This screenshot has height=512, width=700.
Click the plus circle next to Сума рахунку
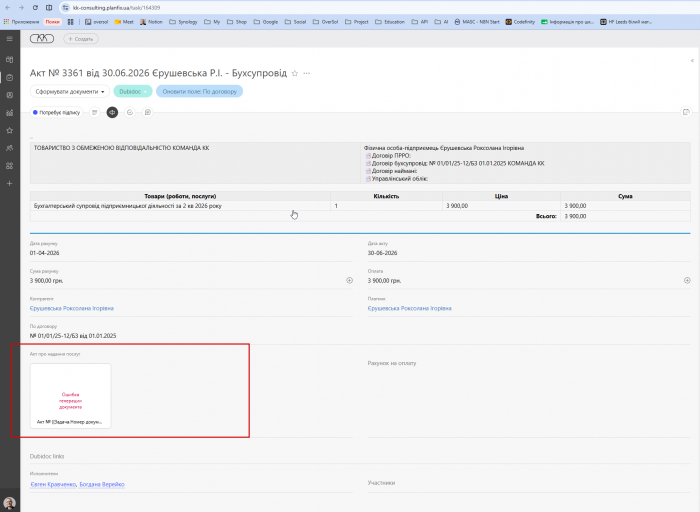(350, 280)
